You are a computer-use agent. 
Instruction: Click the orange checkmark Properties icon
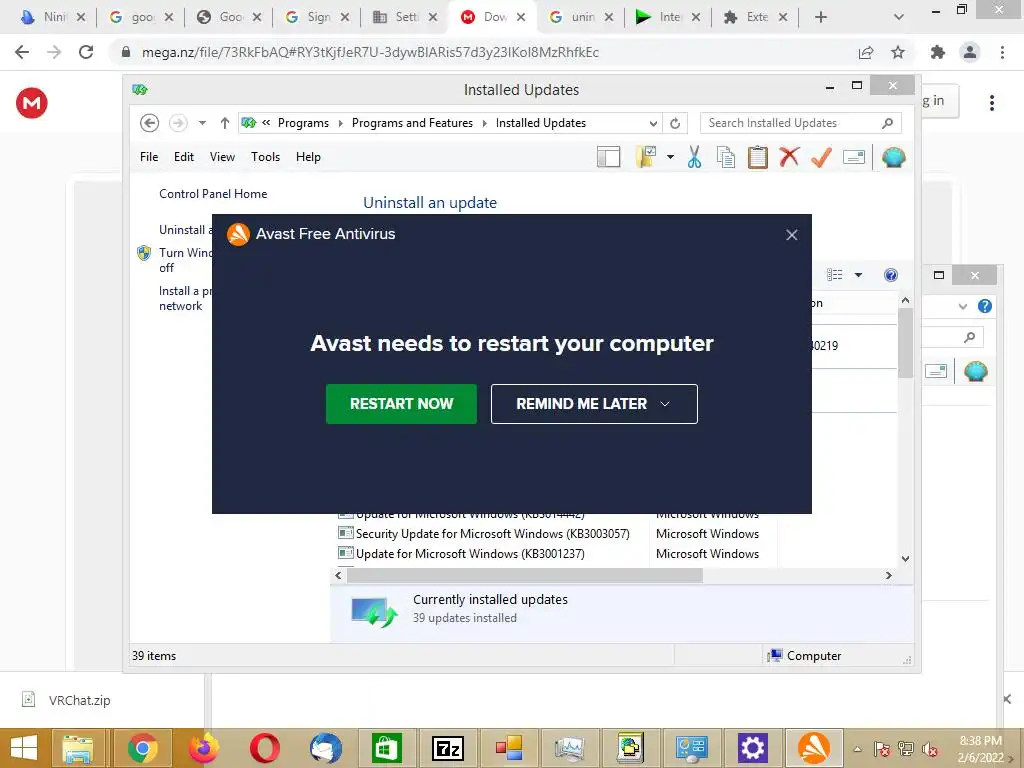[821, 157]
